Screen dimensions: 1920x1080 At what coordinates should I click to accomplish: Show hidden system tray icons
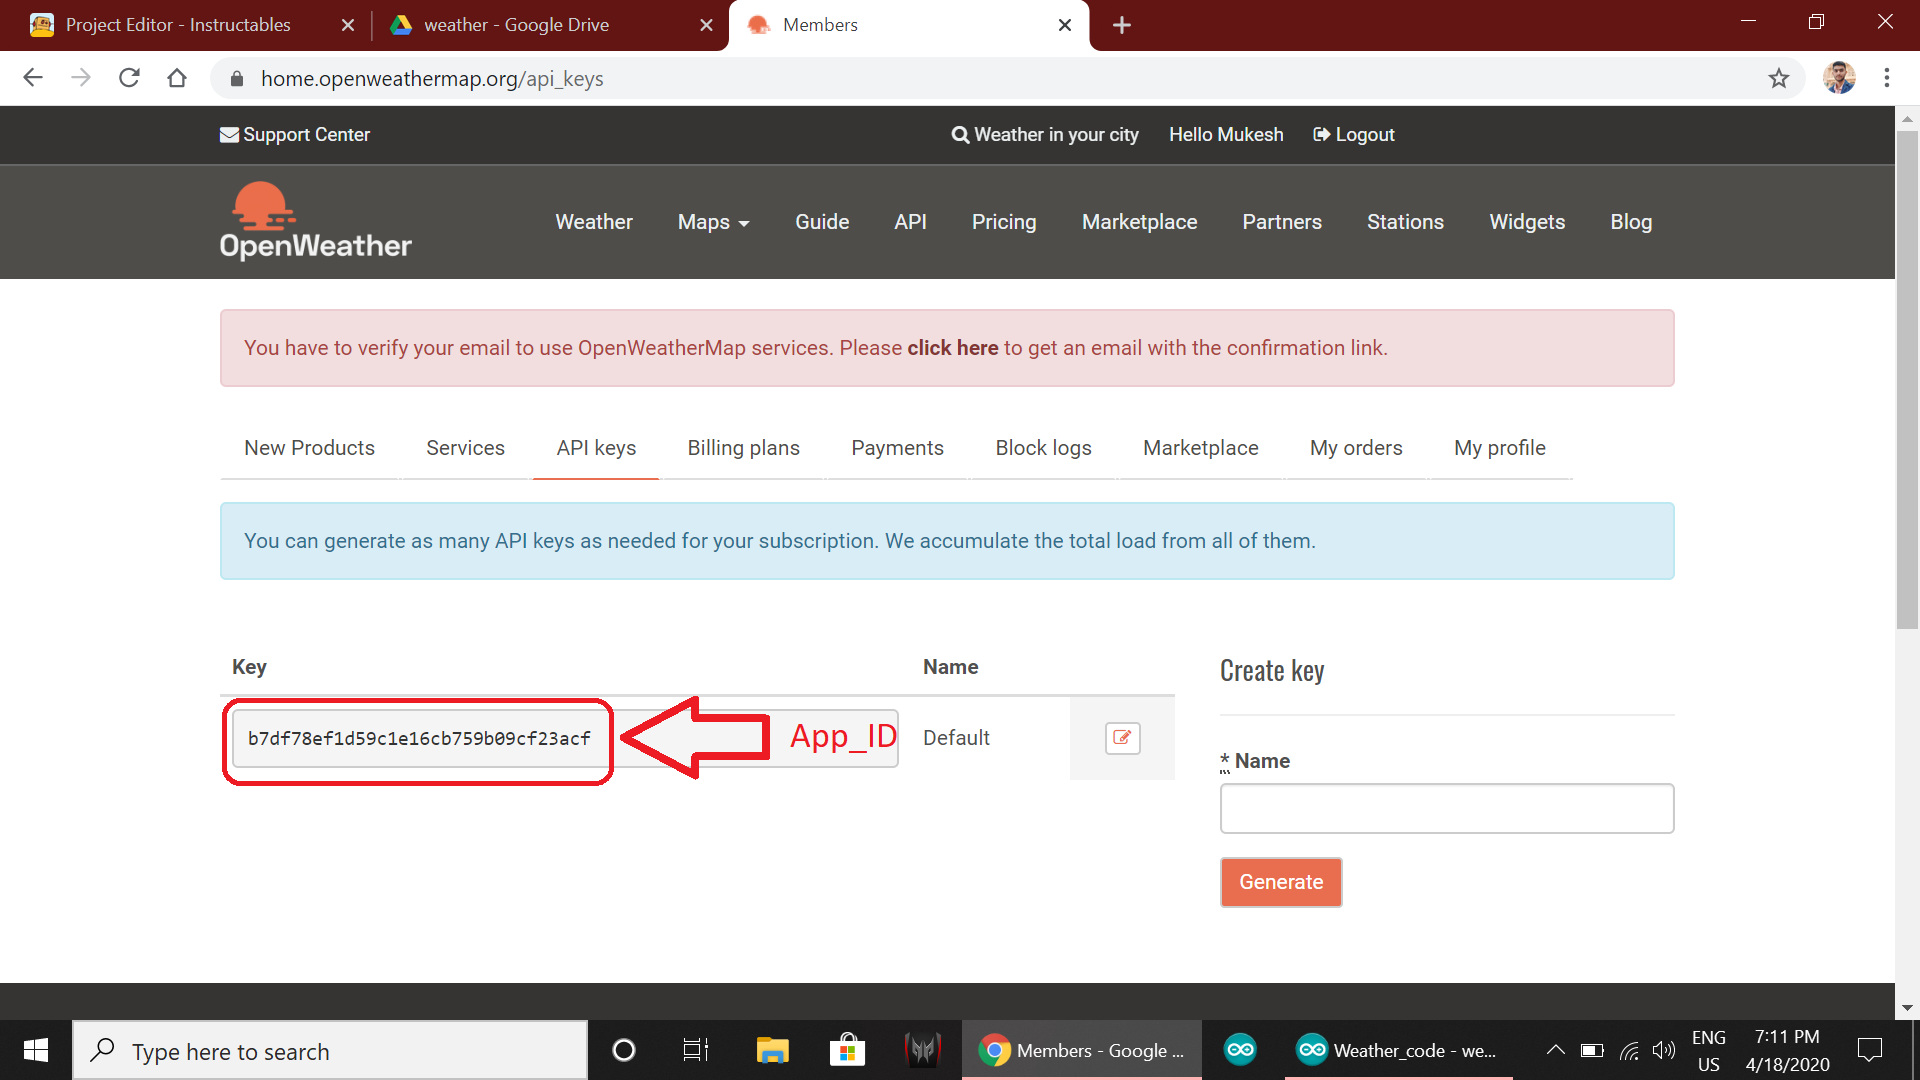(x=1555, y=1050)
